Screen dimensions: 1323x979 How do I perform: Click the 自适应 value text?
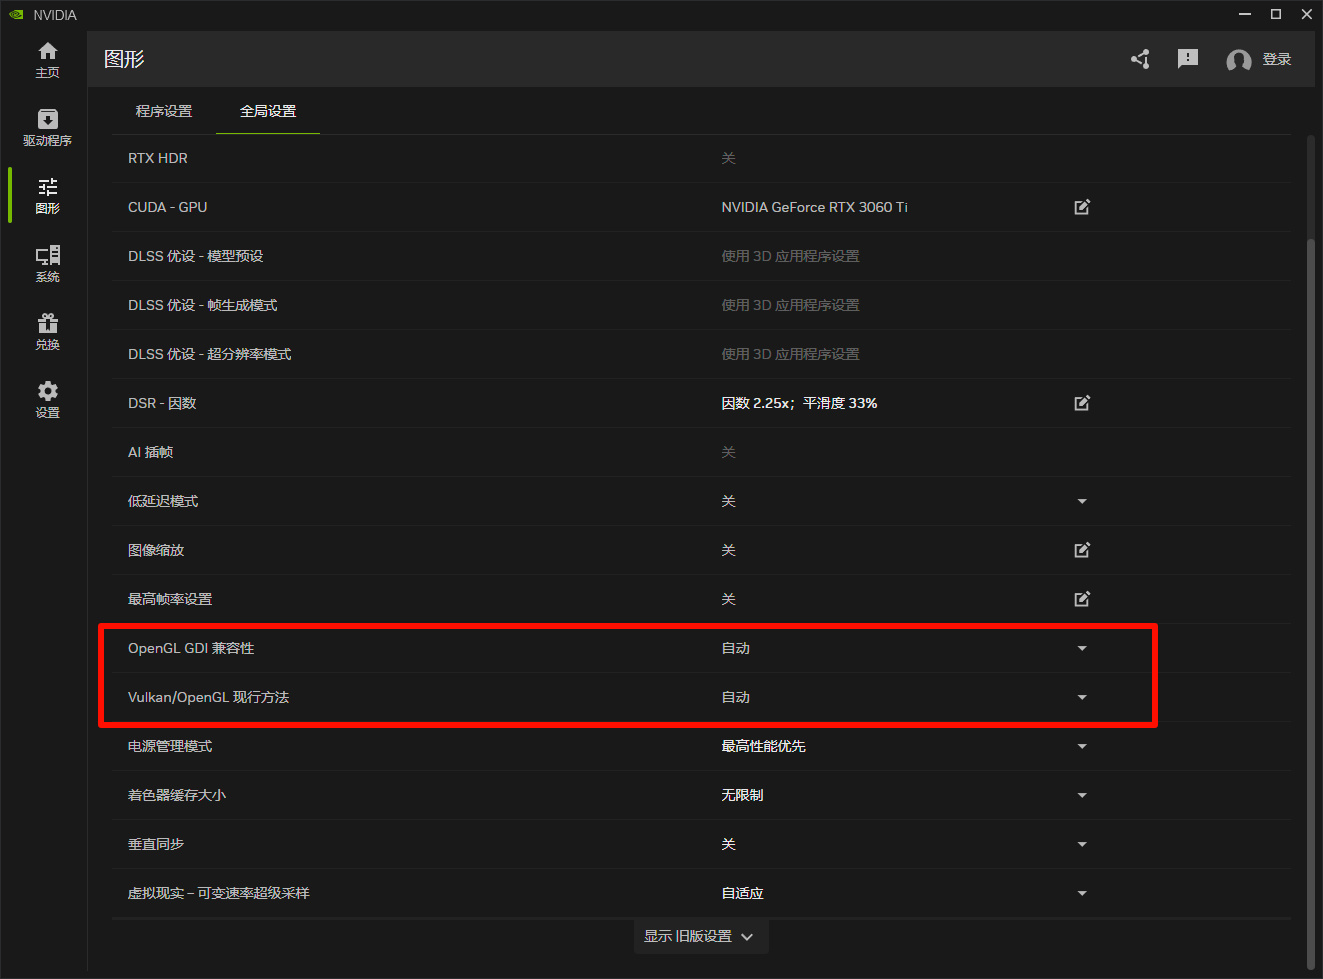743,893
